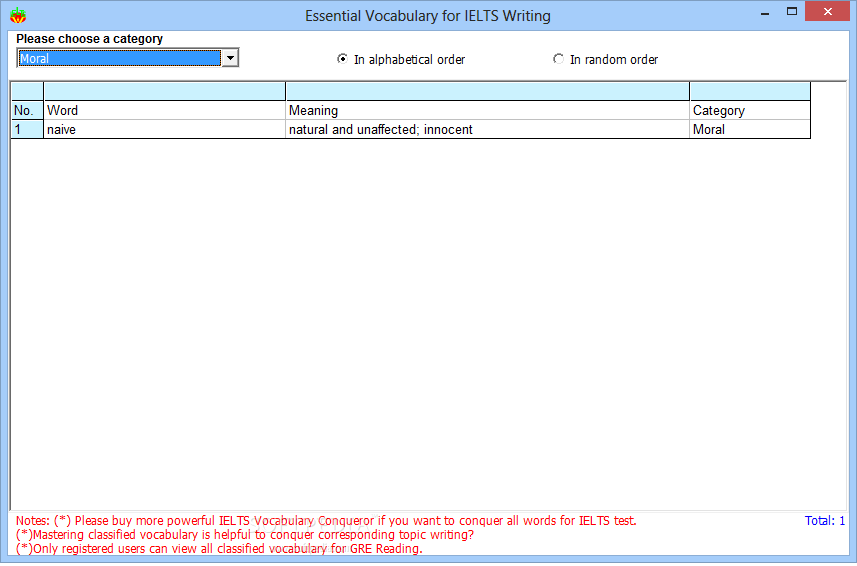Screen dimensions: 857x566
Task: Click the Total: 1 counter
Action: pos(825,521)
